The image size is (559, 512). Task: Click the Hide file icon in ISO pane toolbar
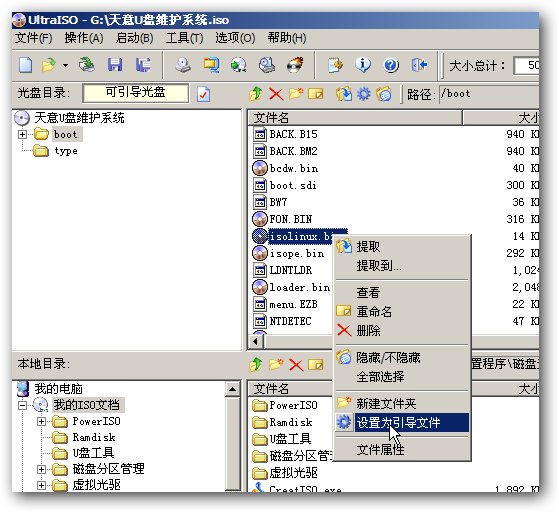384,94
